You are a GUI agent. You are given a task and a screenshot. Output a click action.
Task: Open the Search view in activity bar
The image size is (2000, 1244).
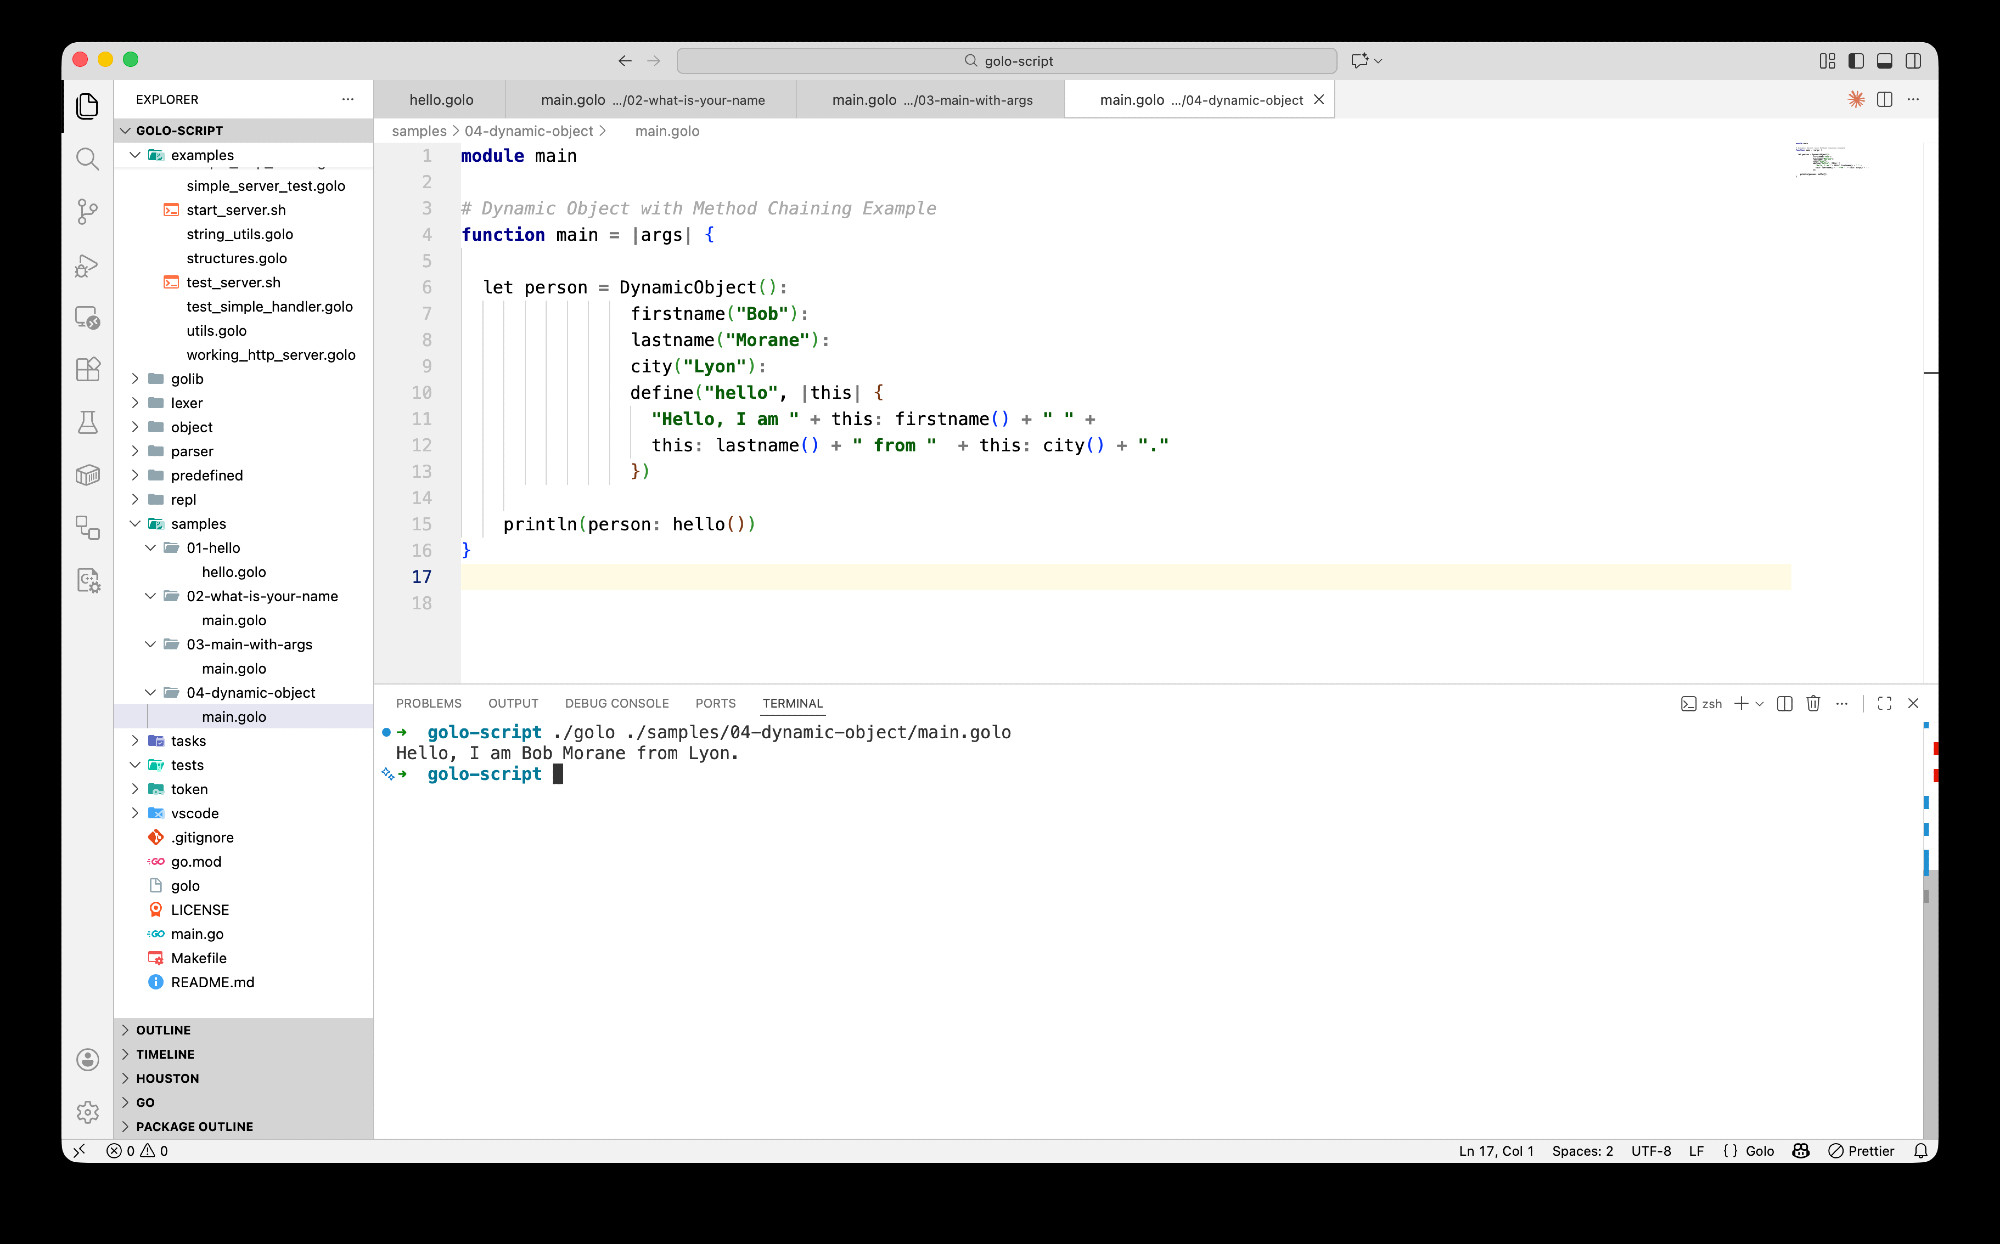pyautogui.click(x=88, y=159)
